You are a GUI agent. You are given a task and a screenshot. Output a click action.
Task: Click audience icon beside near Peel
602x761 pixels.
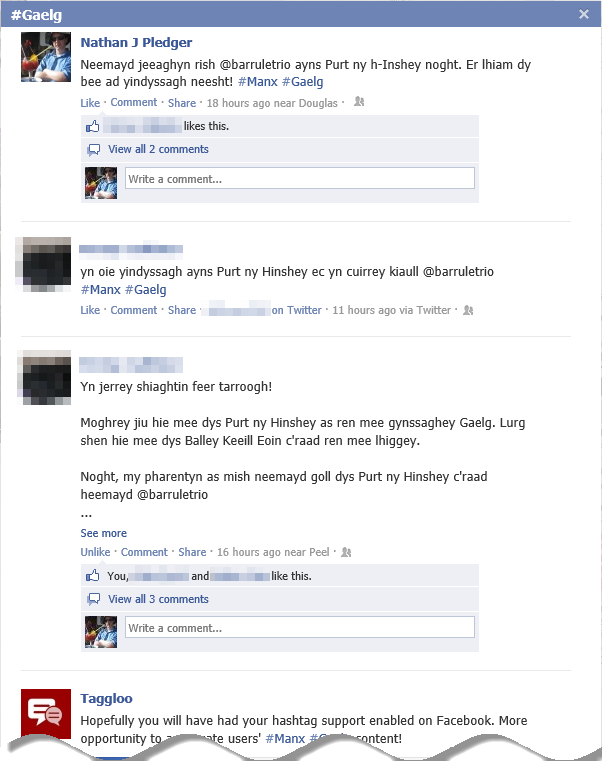[346, 552]
